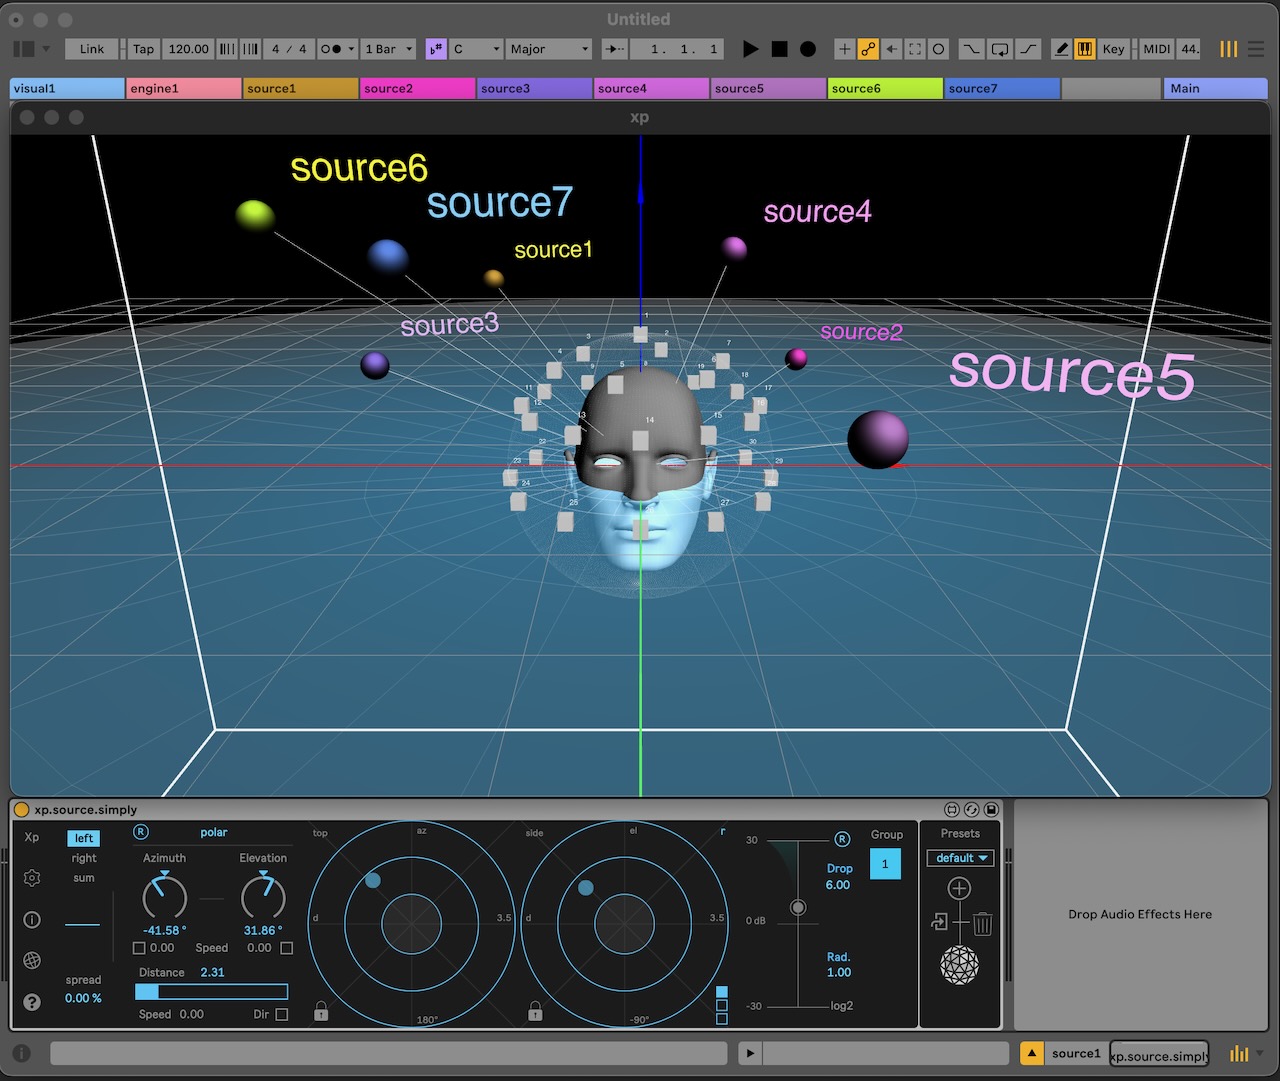The height and width of the screenshot is (1081, 1280).
Task: Delete preset with the trash can icon
Action: [x=982, y=924]
